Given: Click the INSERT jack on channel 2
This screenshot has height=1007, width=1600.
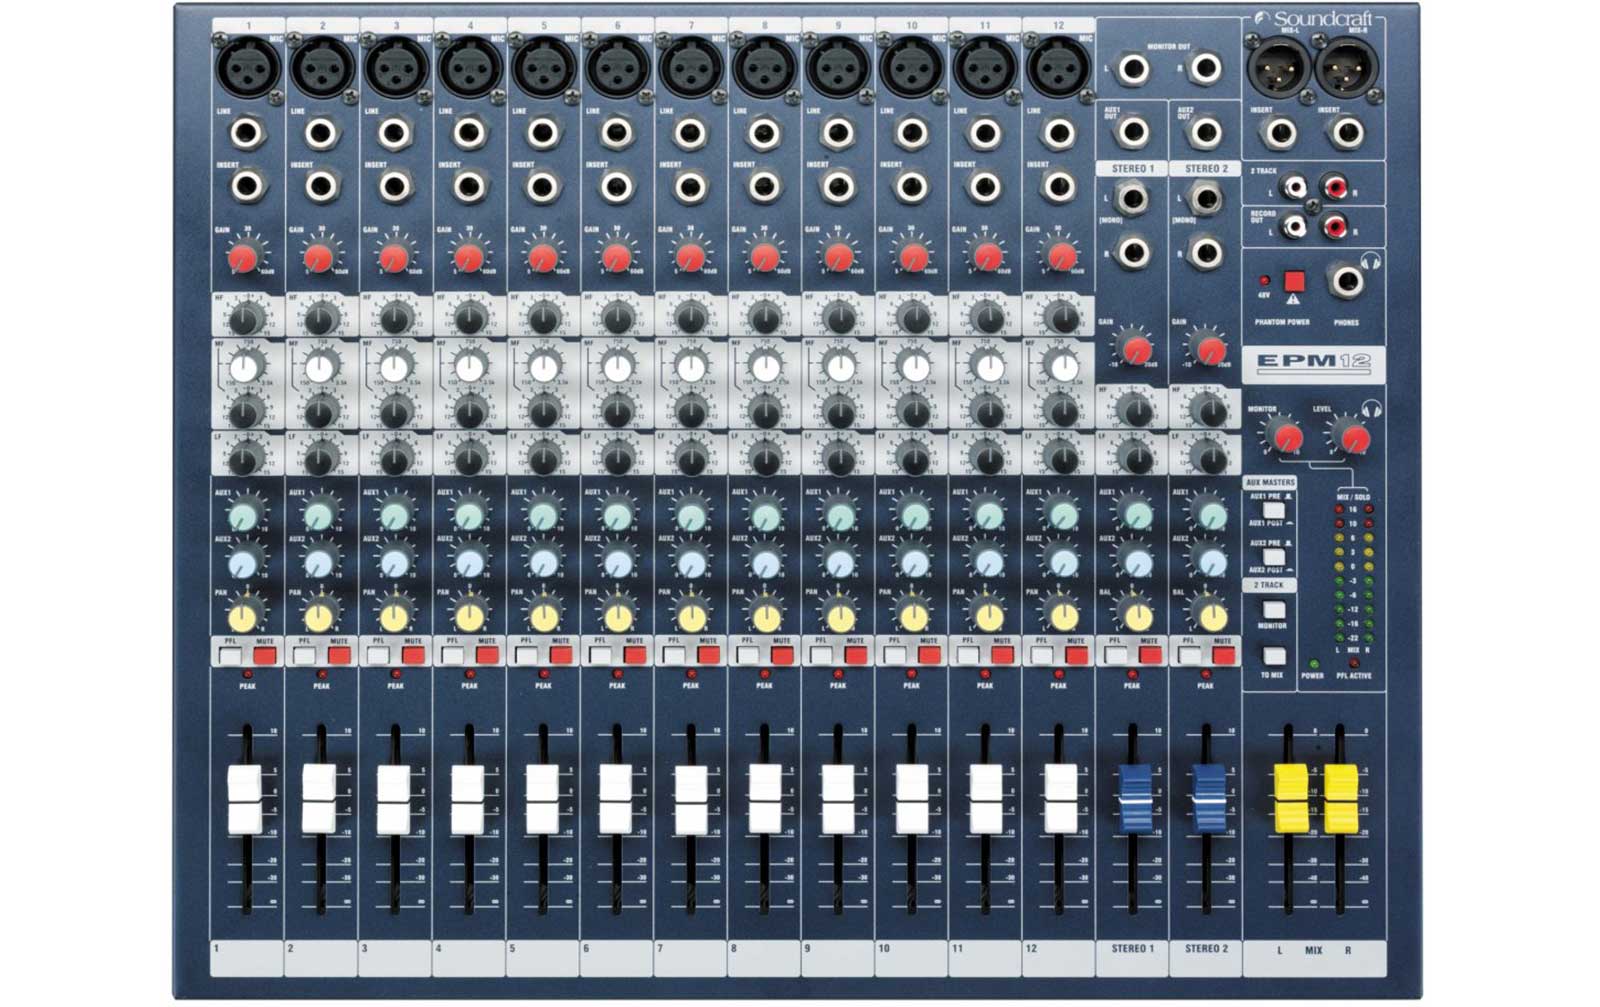Looking at the screenshot, I should (321, 185).
